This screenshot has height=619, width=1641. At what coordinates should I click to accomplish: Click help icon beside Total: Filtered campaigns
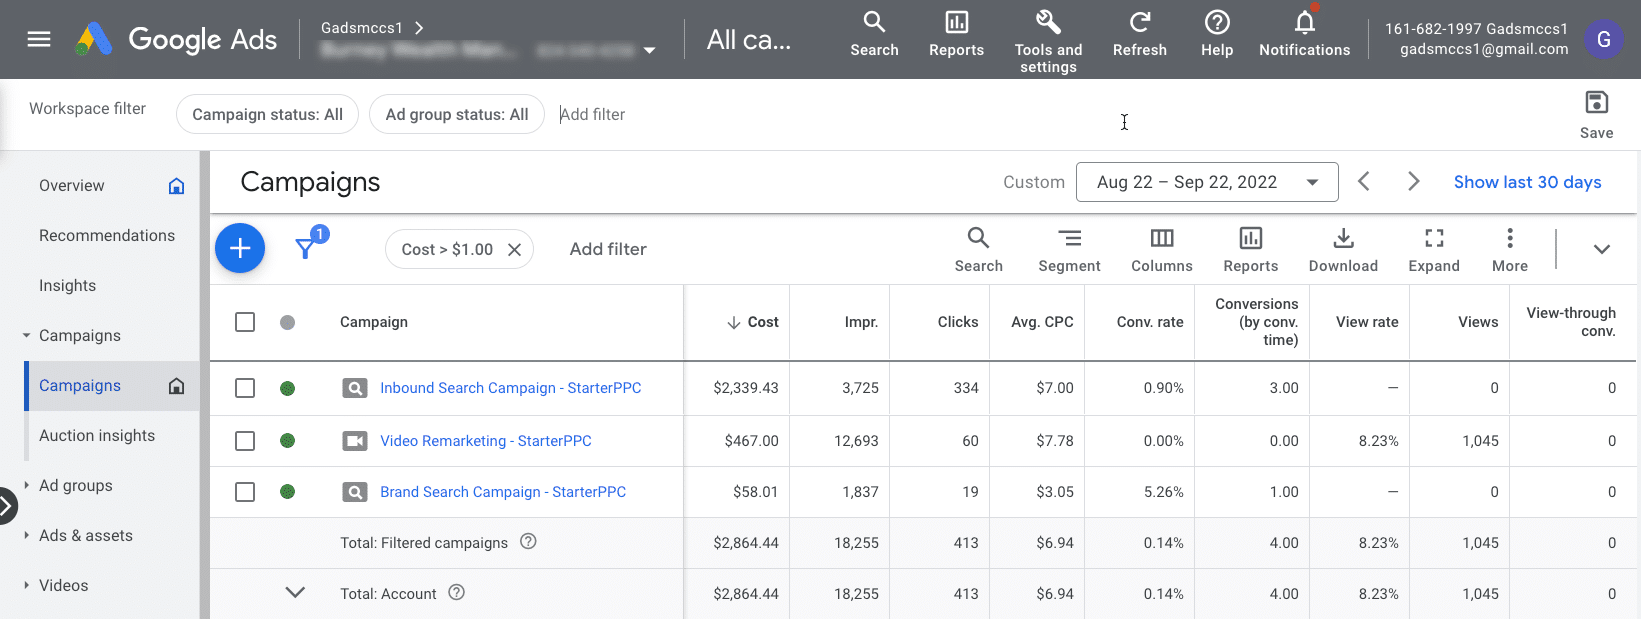coord(529,541)
